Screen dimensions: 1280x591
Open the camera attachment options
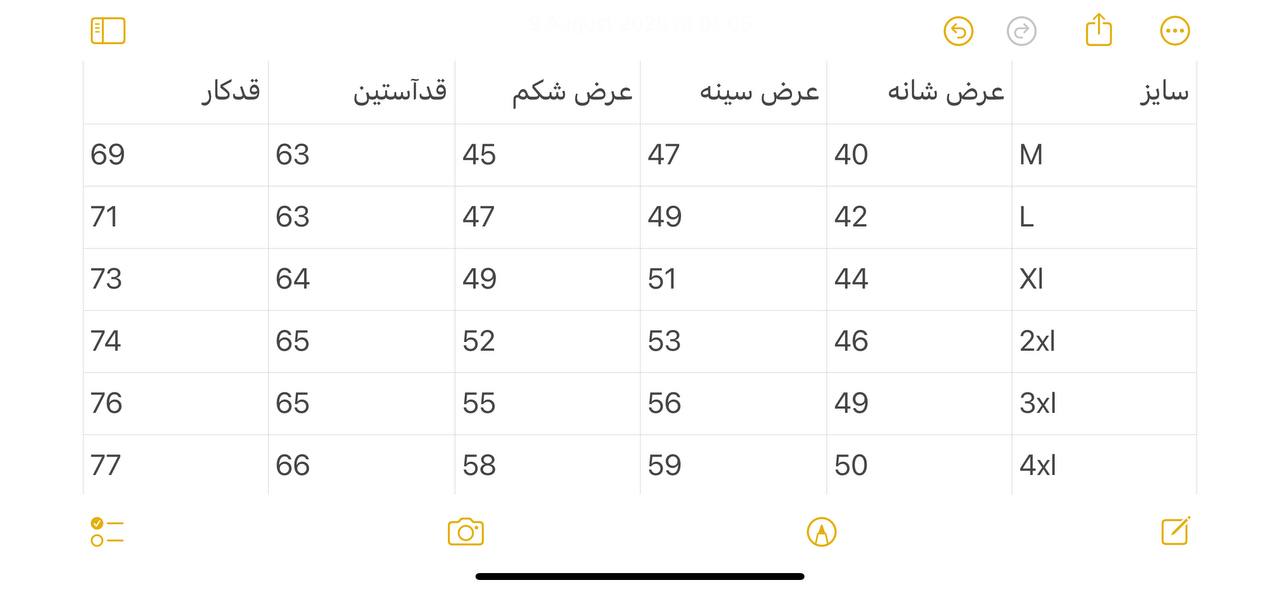tap(466, 532)
